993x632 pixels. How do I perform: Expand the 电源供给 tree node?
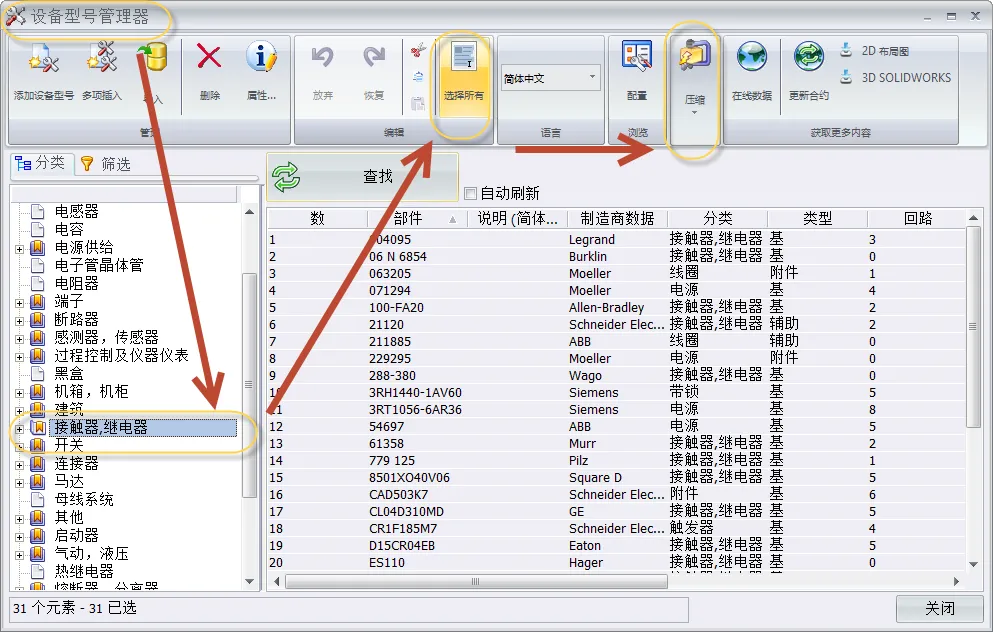coord(20,249)
